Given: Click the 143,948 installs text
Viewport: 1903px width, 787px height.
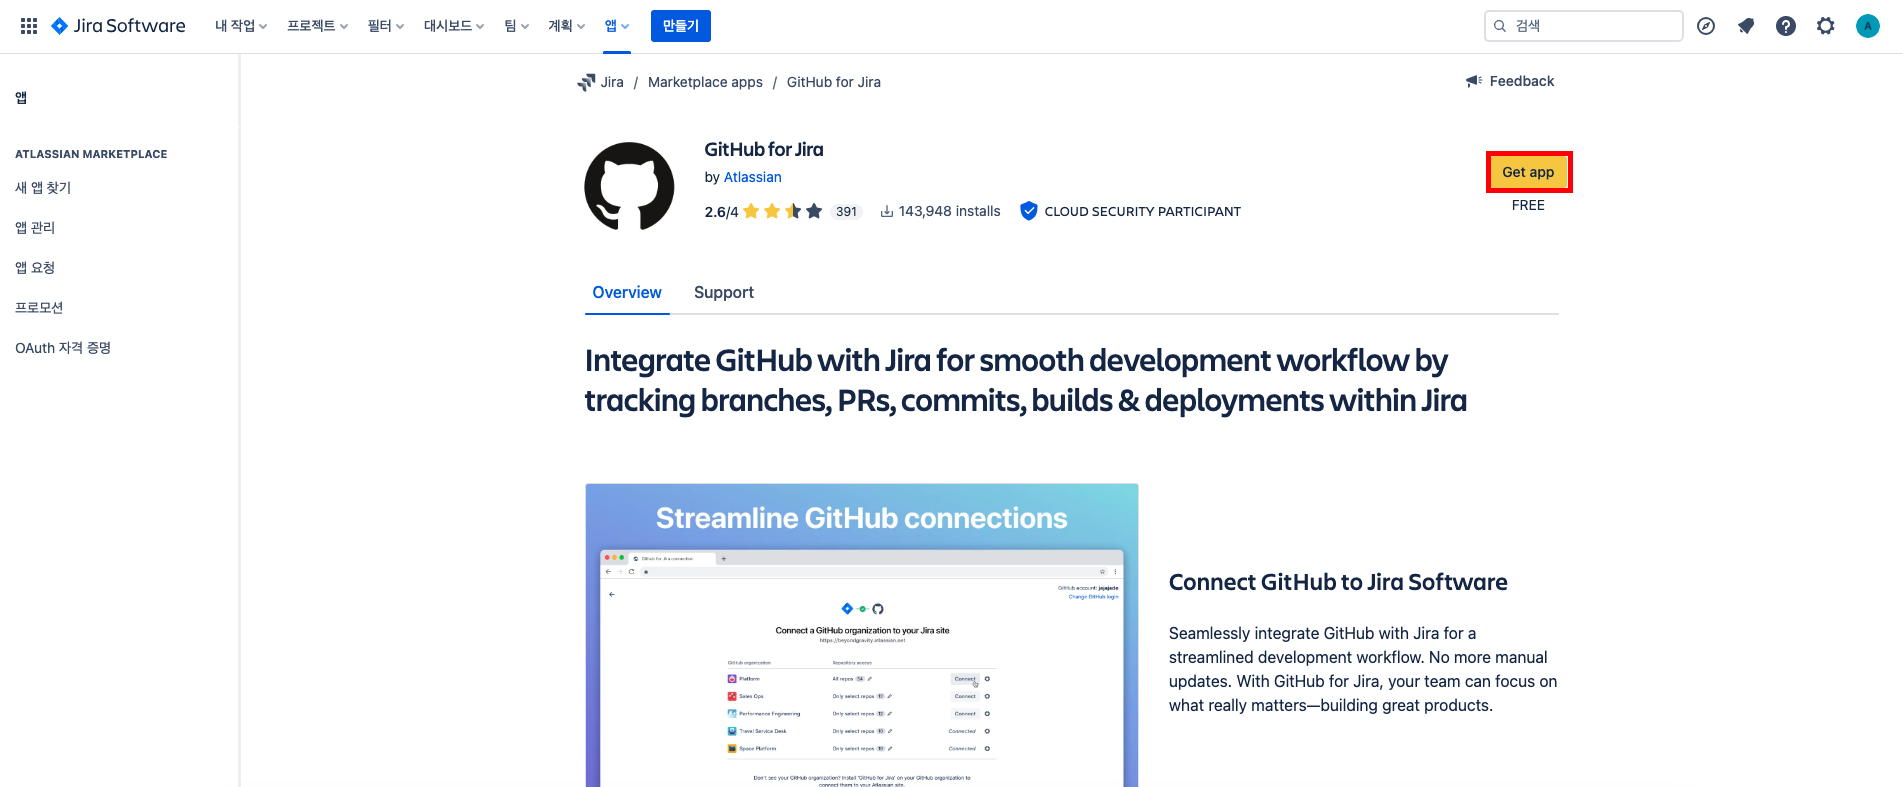Looking at the screenshot, I should pyautogui.click(x=950, y=211).
